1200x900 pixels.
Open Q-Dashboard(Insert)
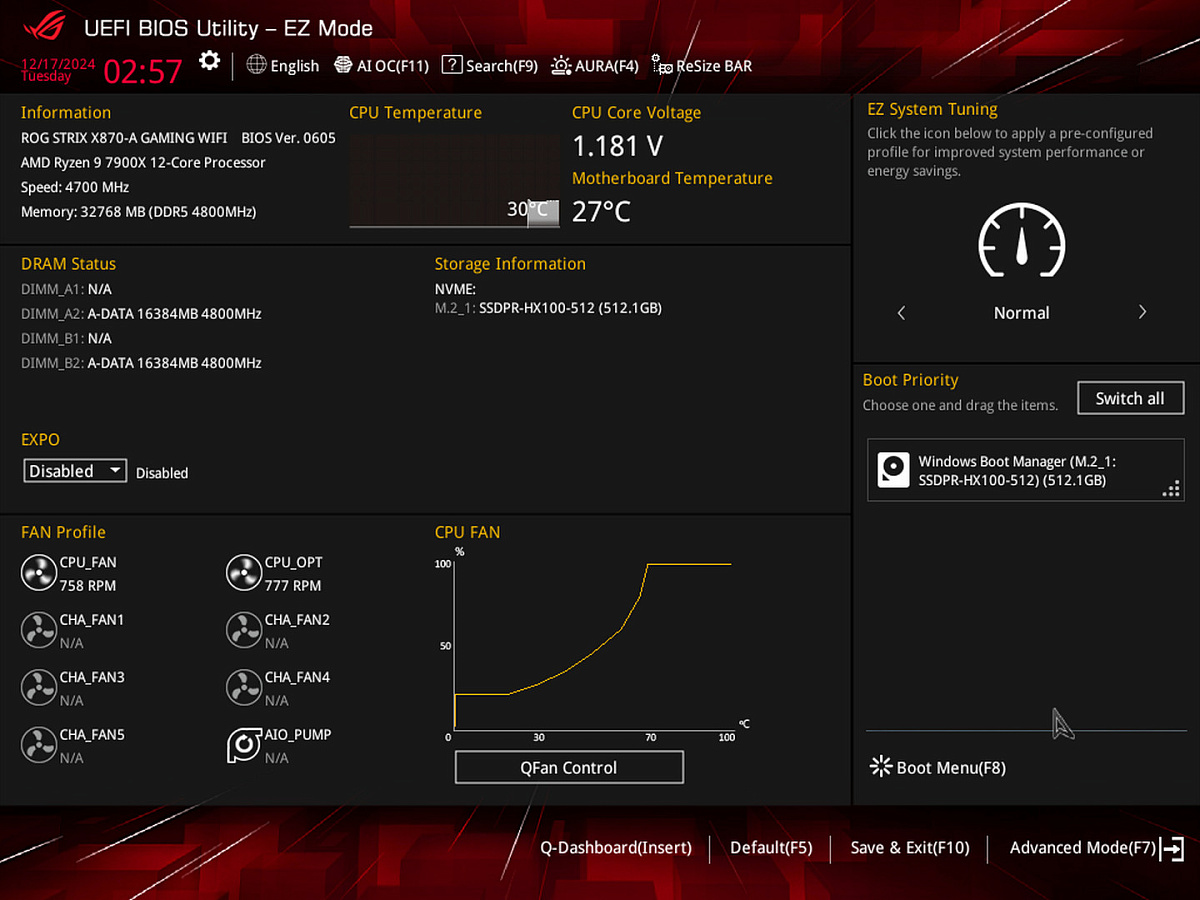tap(616, 848)
